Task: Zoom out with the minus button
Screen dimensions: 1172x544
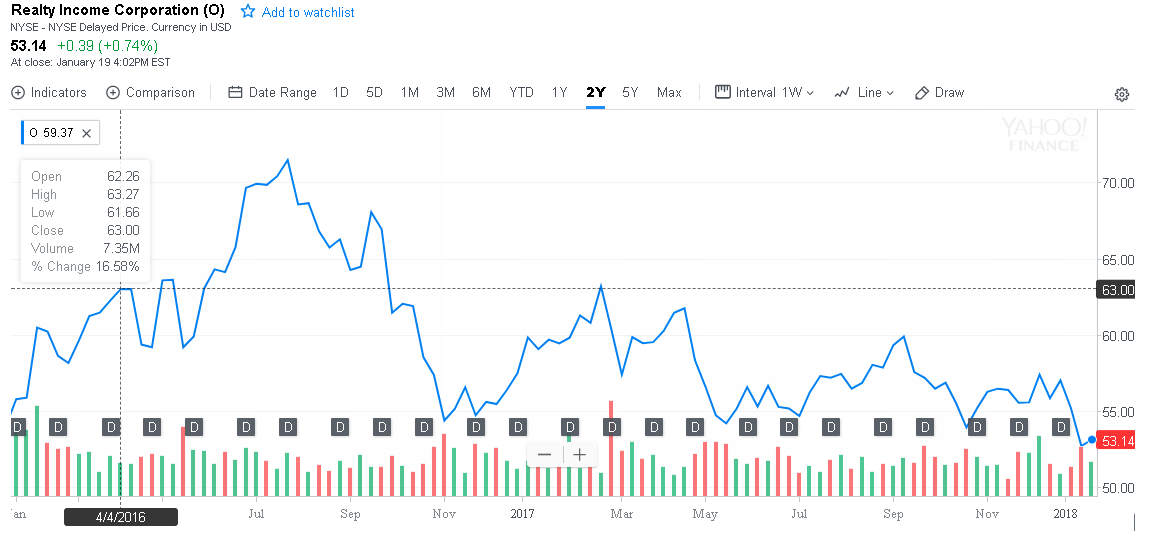Action: pos(544,454)
